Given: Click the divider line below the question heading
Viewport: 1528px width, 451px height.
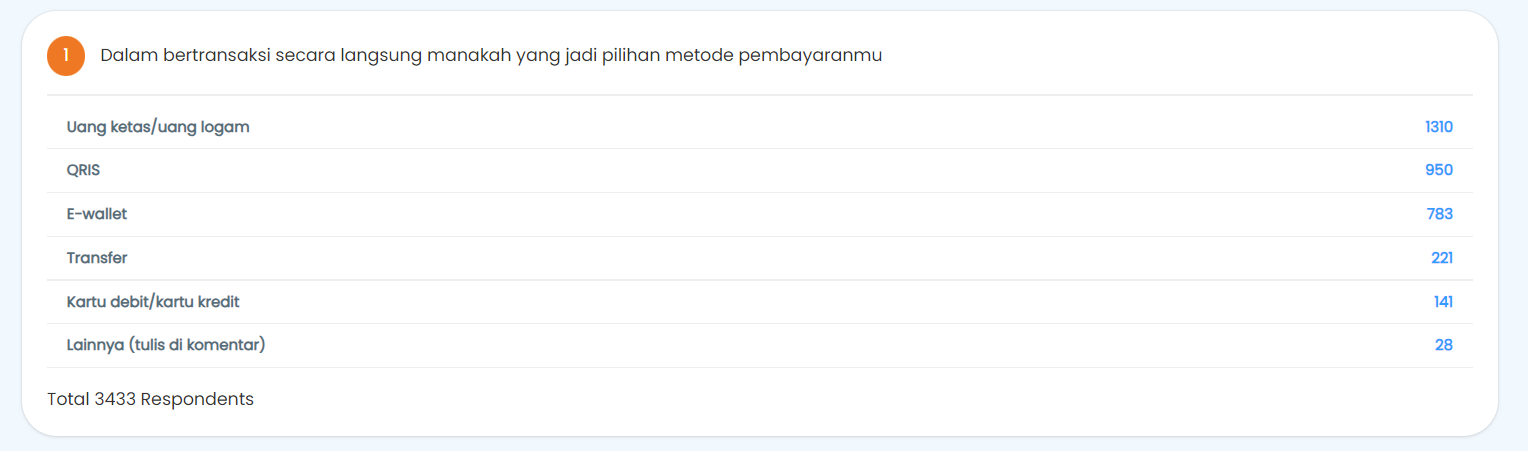Looking at the screenshot, I should click(760, 95).
